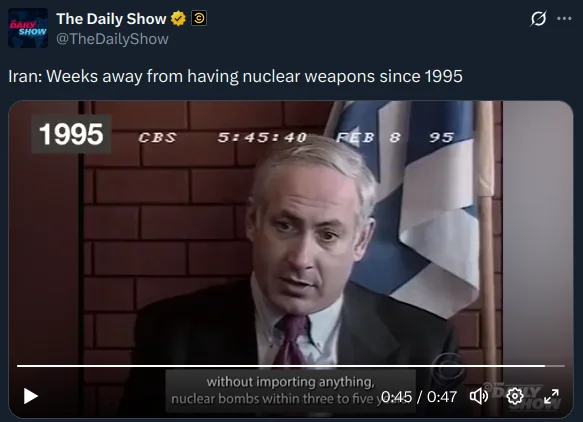Click the 0:45 / 0:47 time display
This screenshot has height=422, width=583.
[419, 397]
